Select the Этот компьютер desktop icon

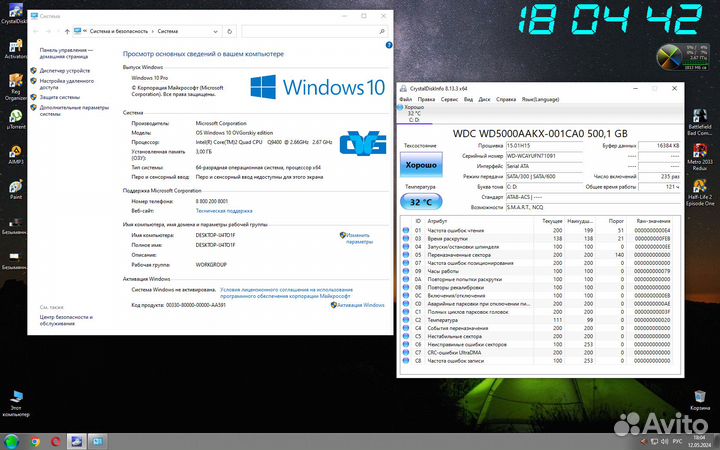pyautogui.click(x=16, y=404)
